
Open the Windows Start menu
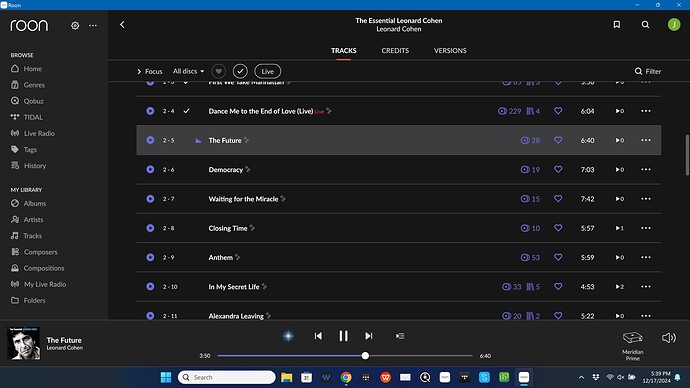click(x=166, y=377)
